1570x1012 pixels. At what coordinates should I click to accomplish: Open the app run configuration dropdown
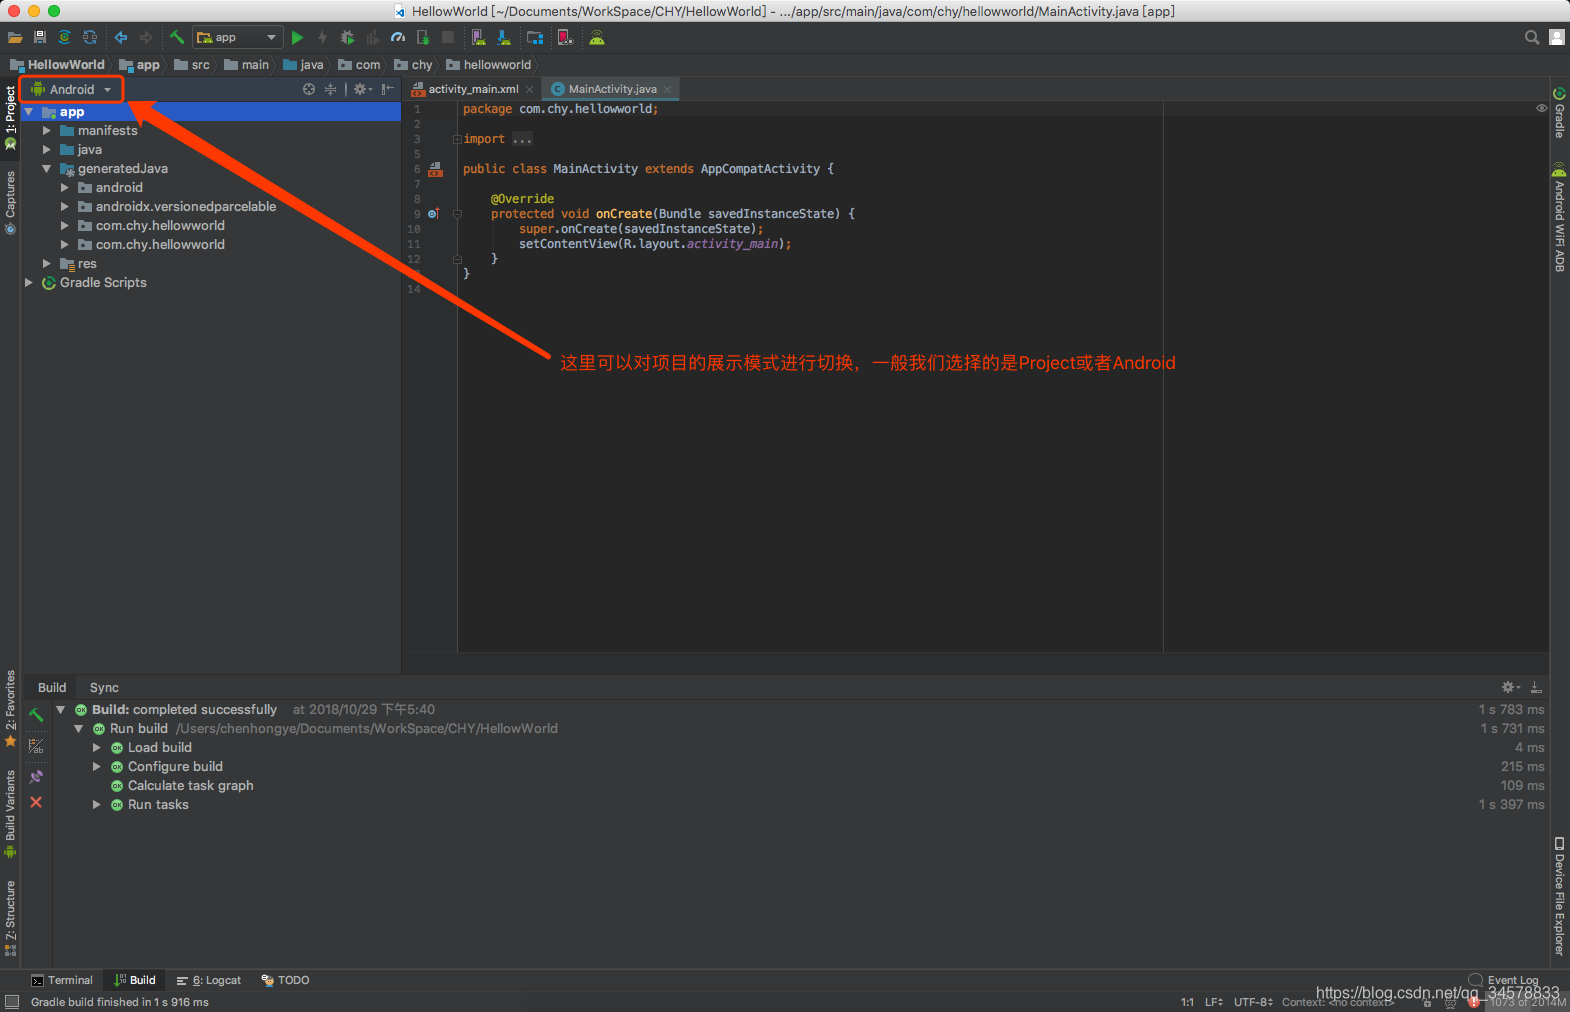click(x=237, y=38)
